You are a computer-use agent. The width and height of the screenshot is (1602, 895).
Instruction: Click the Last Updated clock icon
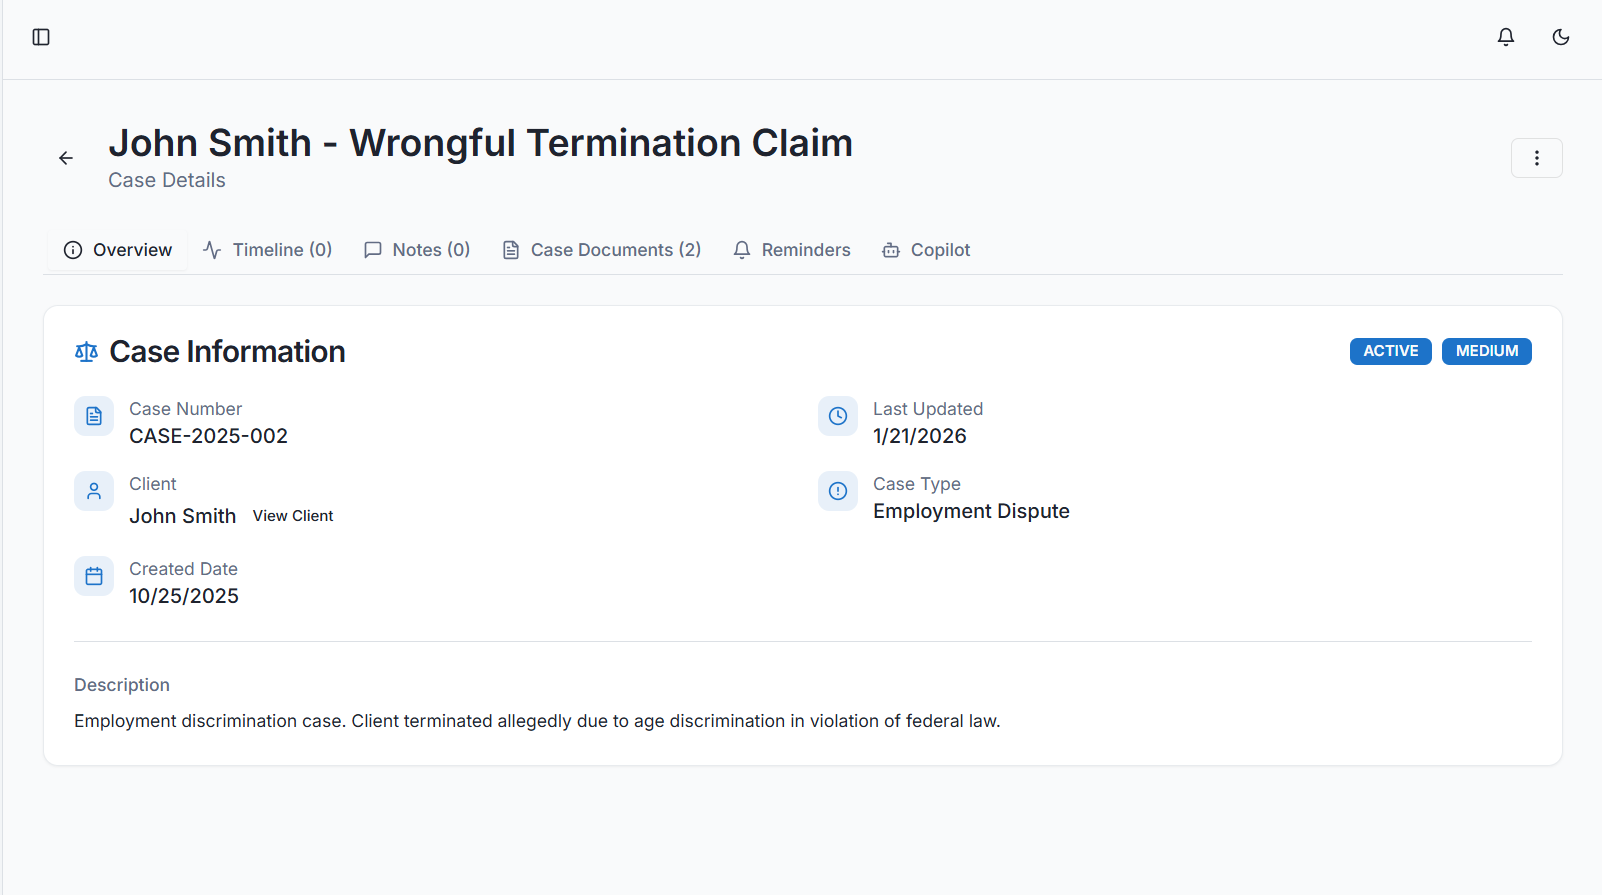tap(838, 416)
